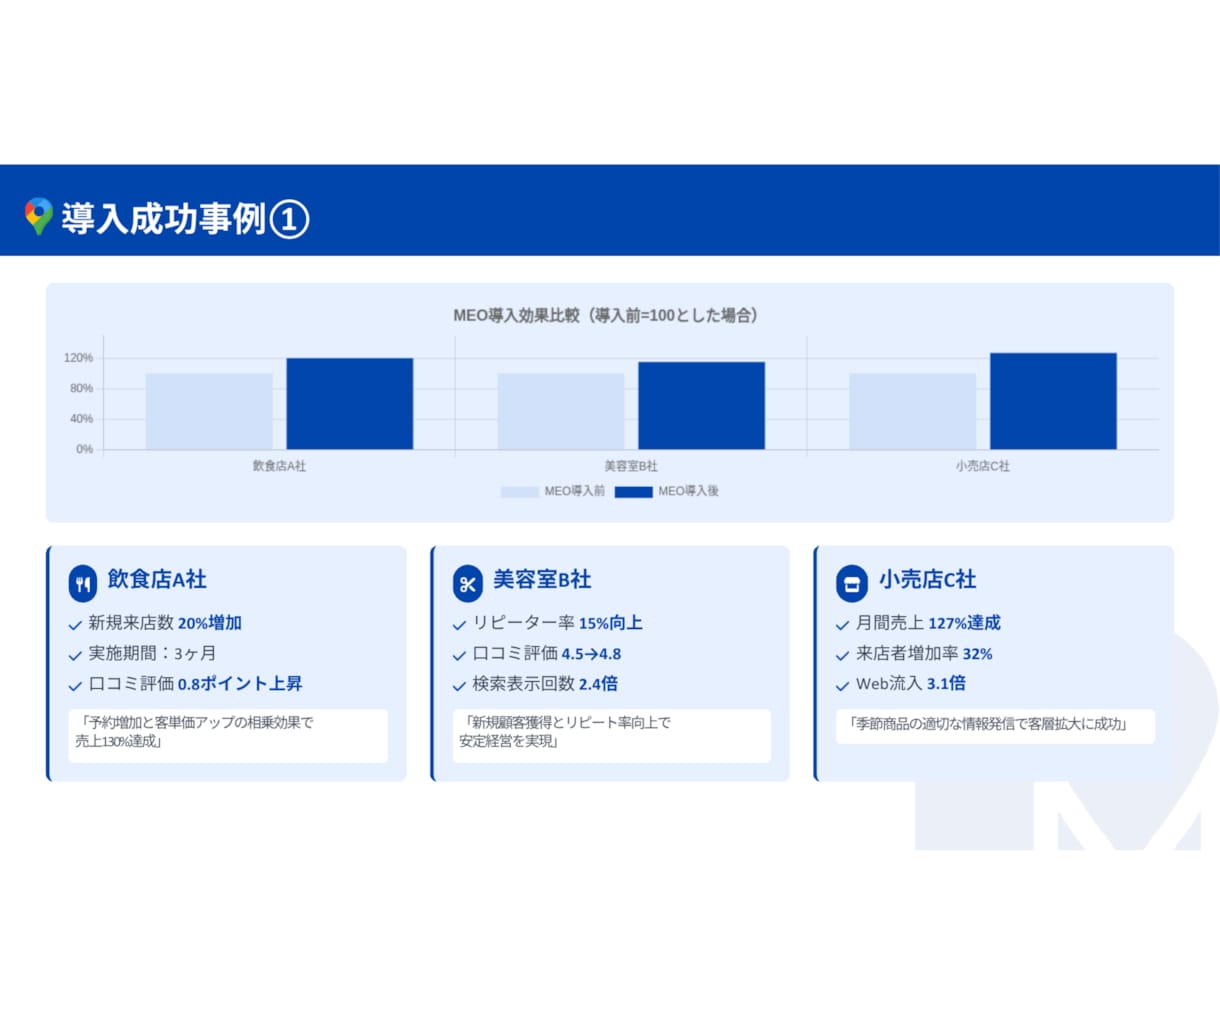
Task: Click the light blue bar for 美容室B社
Action: 561,411
